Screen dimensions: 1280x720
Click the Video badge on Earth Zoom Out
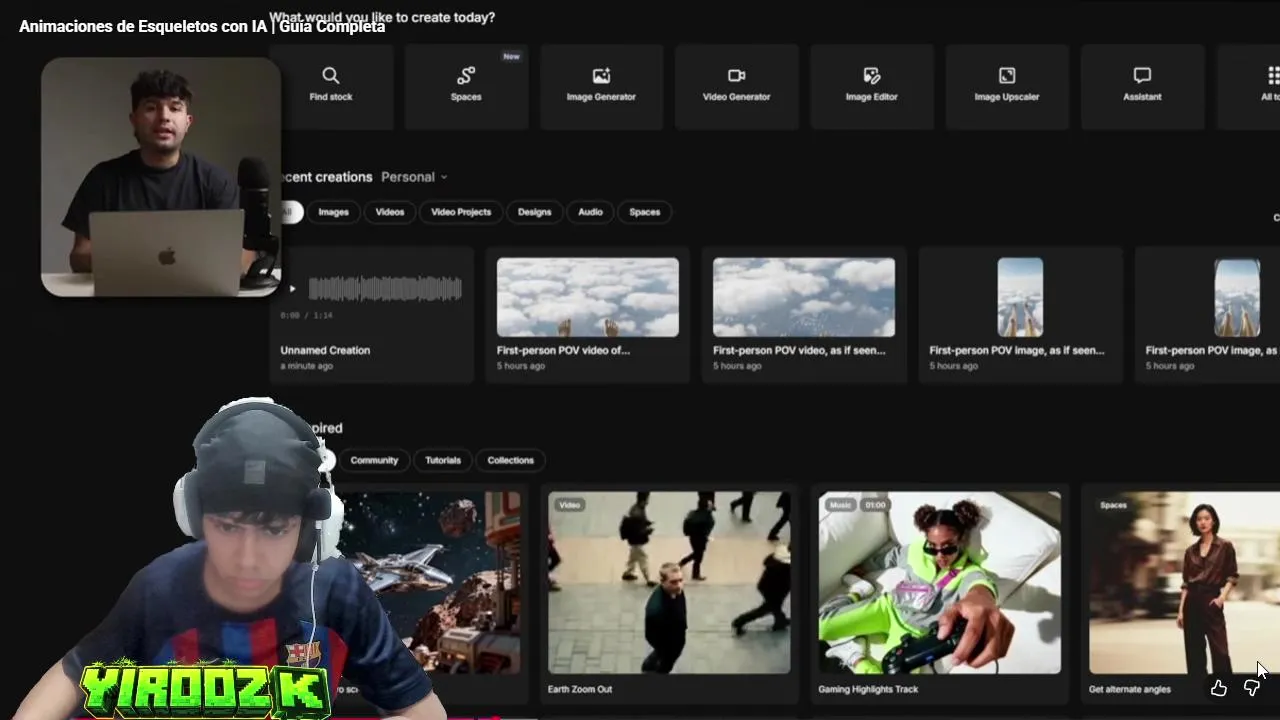coord(570,505)
